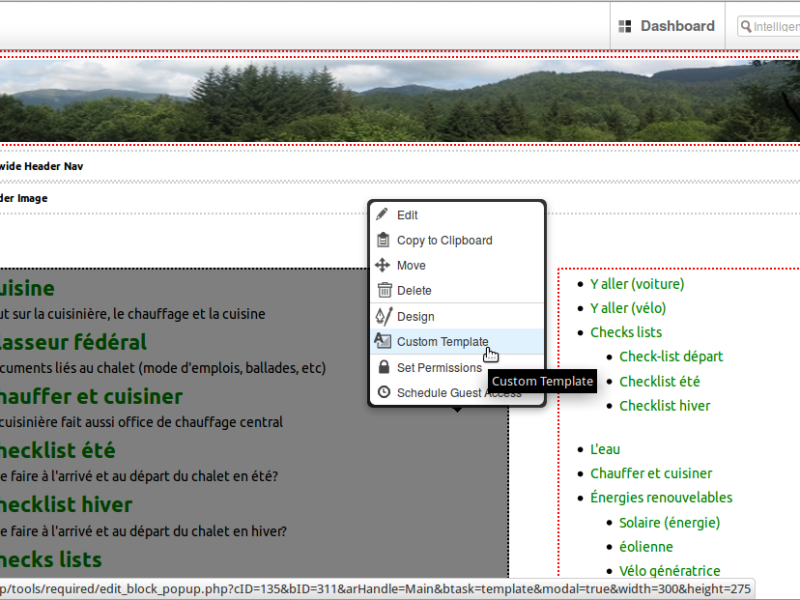Viewport: 800px width, 600px height.
Task: Click the trash can Delete icon
Action: [384, 290]
